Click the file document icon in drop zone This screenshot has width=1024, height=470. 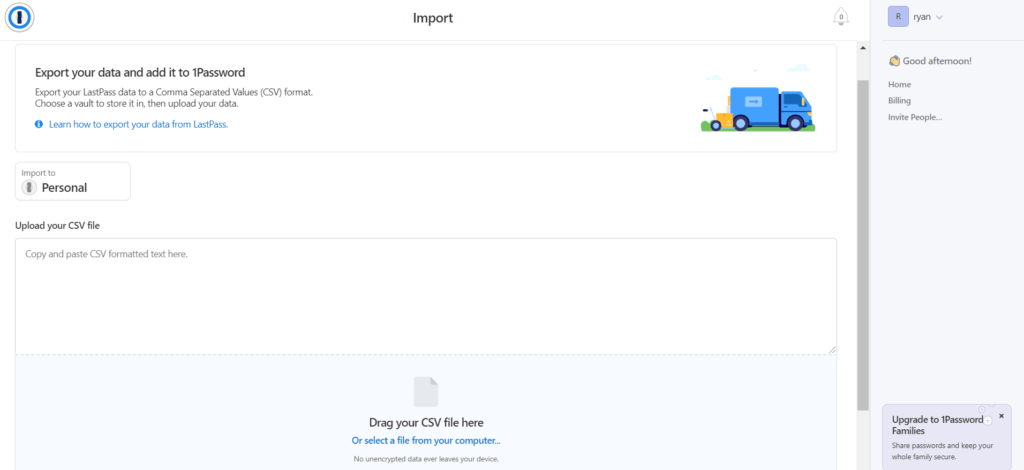[x=426, y=392]
